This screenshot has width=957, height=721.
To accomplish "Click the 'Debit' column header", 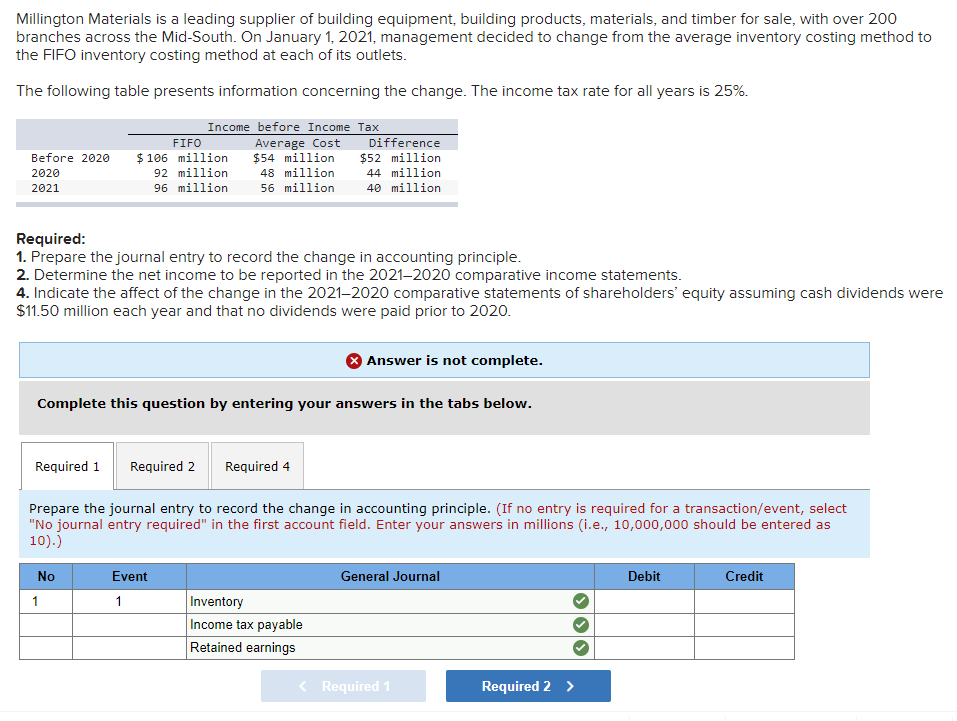I will pos(645,576).
